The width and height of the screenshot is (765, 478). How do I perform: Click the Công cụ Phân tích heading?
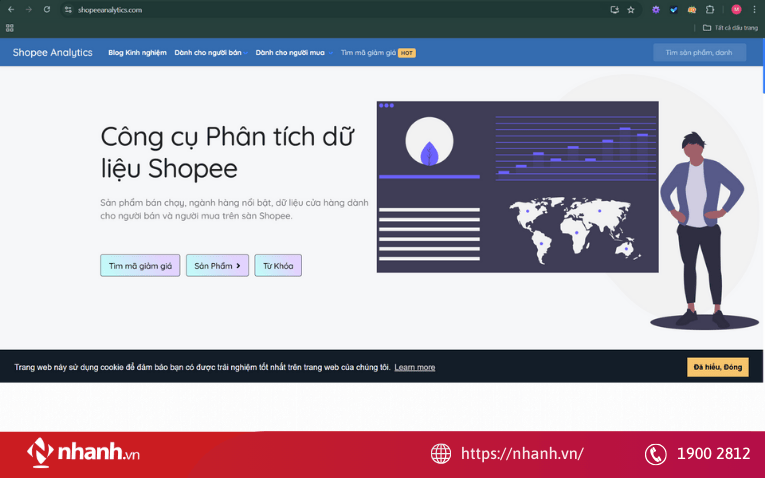point(227,152)
